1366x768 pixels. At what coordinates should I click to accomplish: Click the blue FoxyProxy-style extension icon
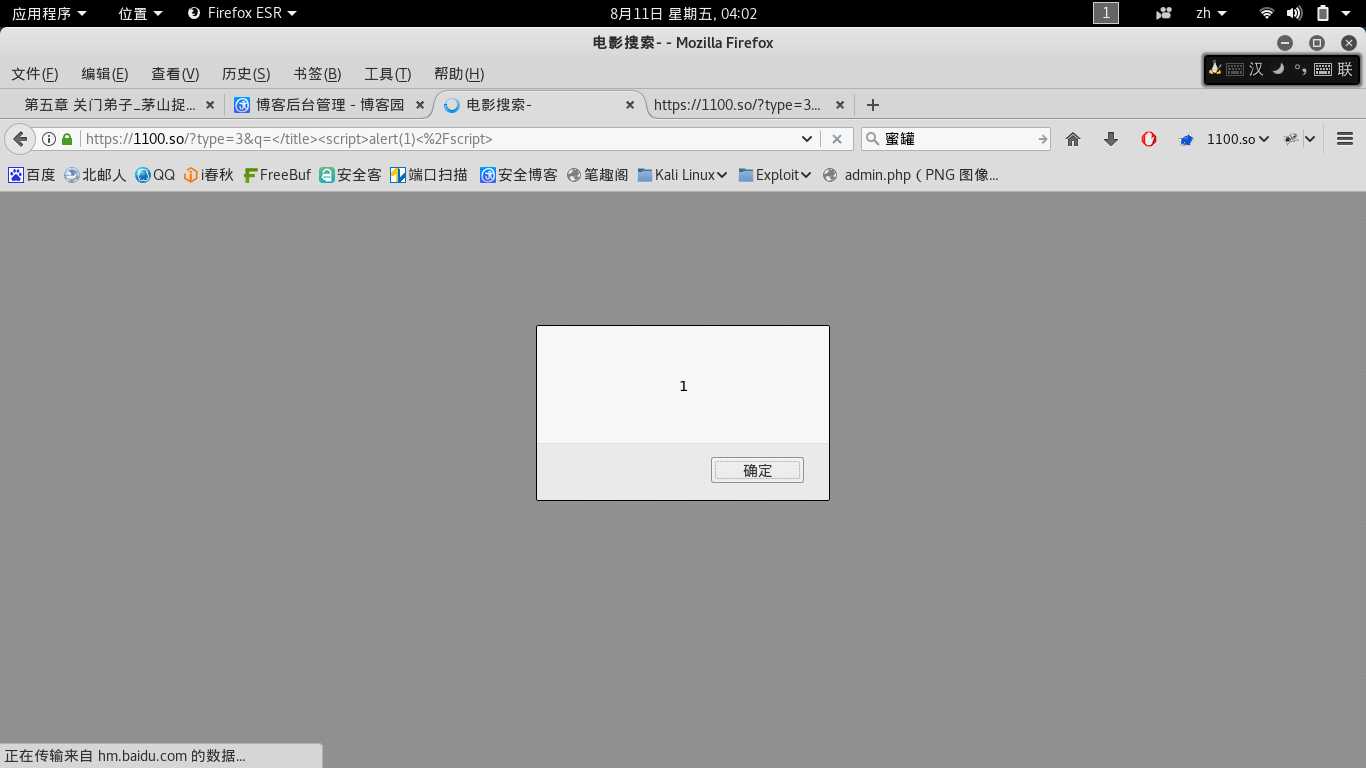(1186, 139)
